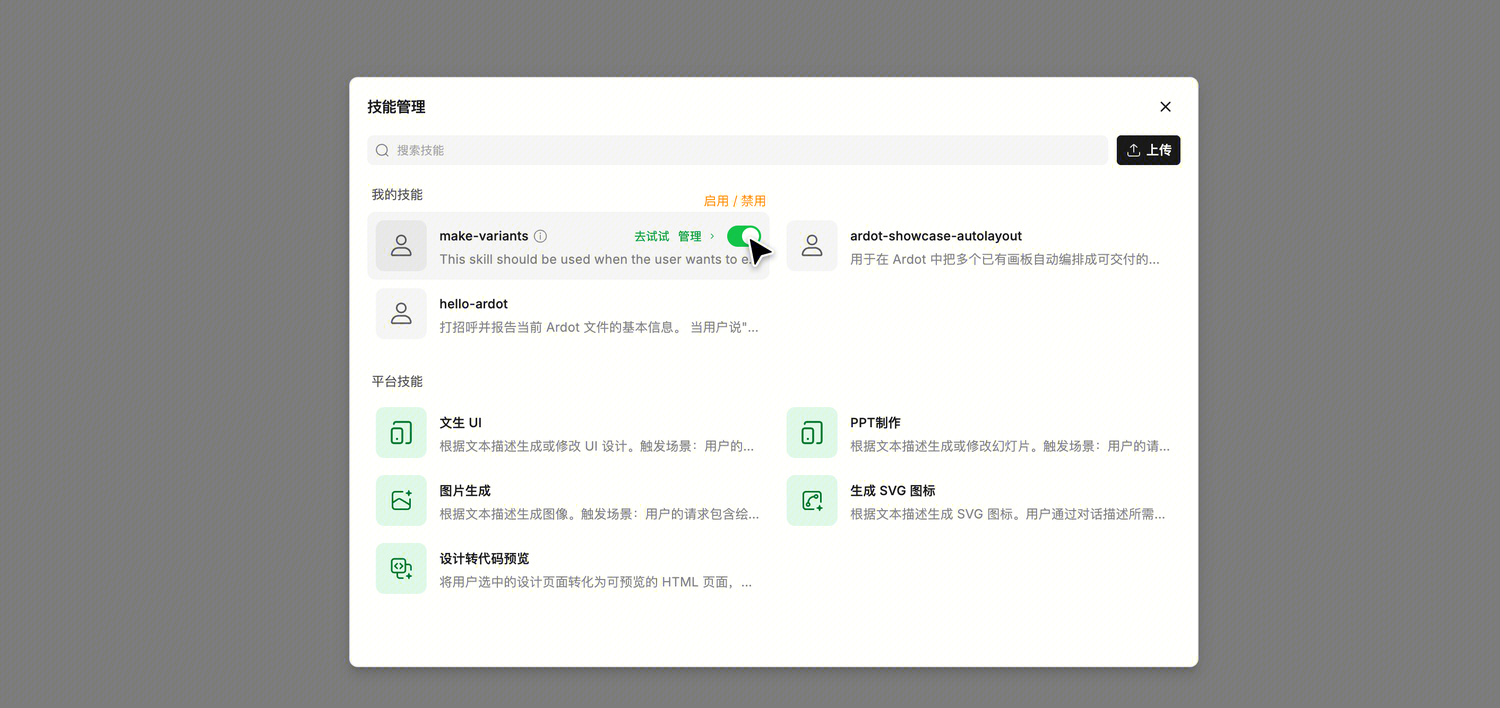The height and width of the screenshot is (708, 1500).
Task: Click the description 根据文本描述生成图像
Action: coord(599,514)
